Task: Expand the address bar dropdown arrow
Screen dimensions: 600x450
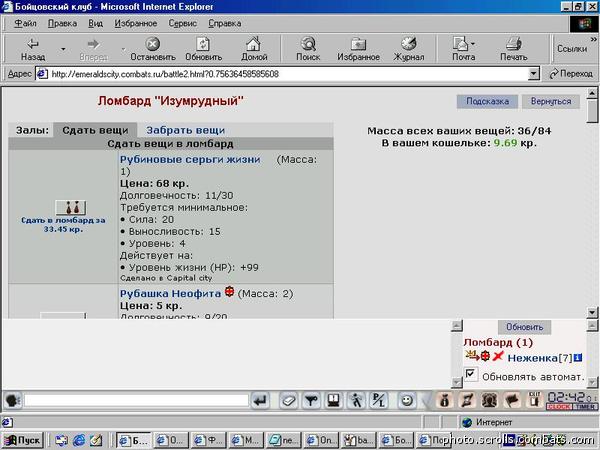Action: tap(533, 74)
